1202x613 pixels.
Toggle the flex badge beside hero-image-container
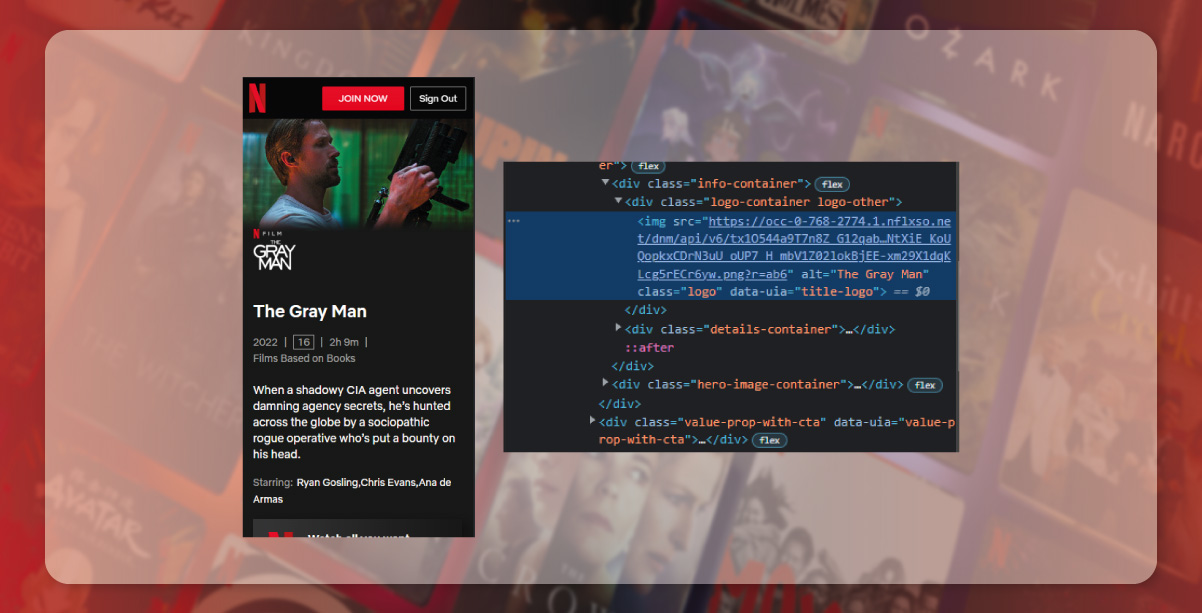(x=925, y=385)
